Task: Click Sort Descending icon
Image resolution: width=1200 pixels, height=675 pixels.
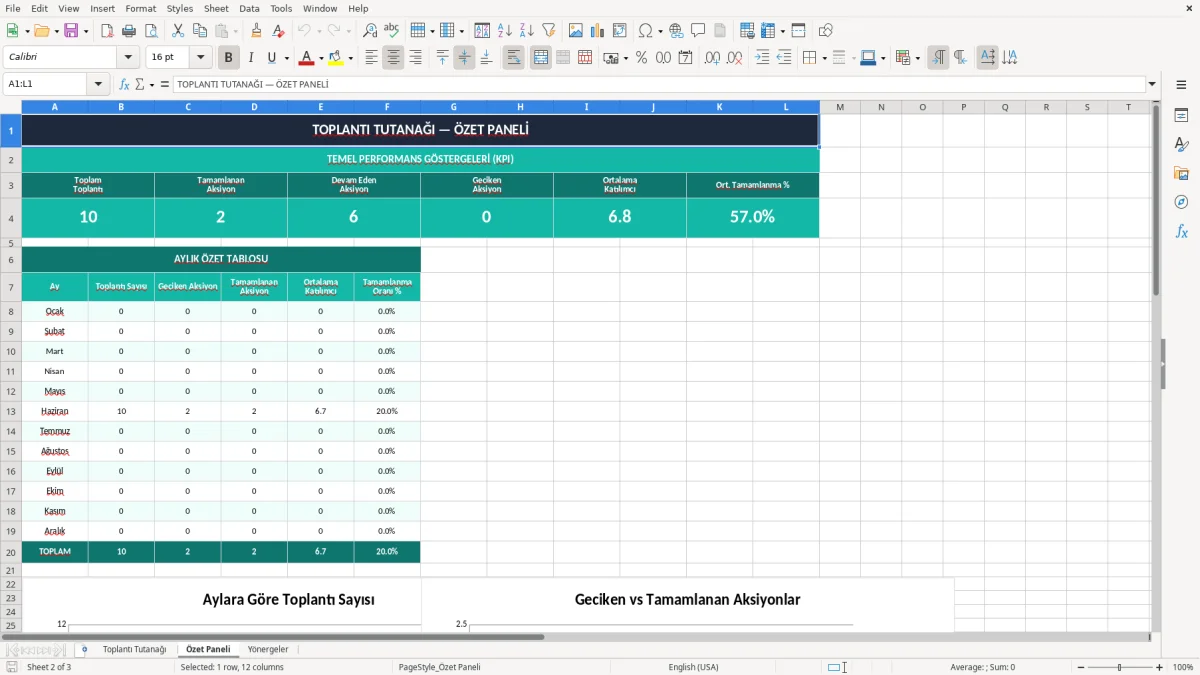Action: (x=527, y=31)
